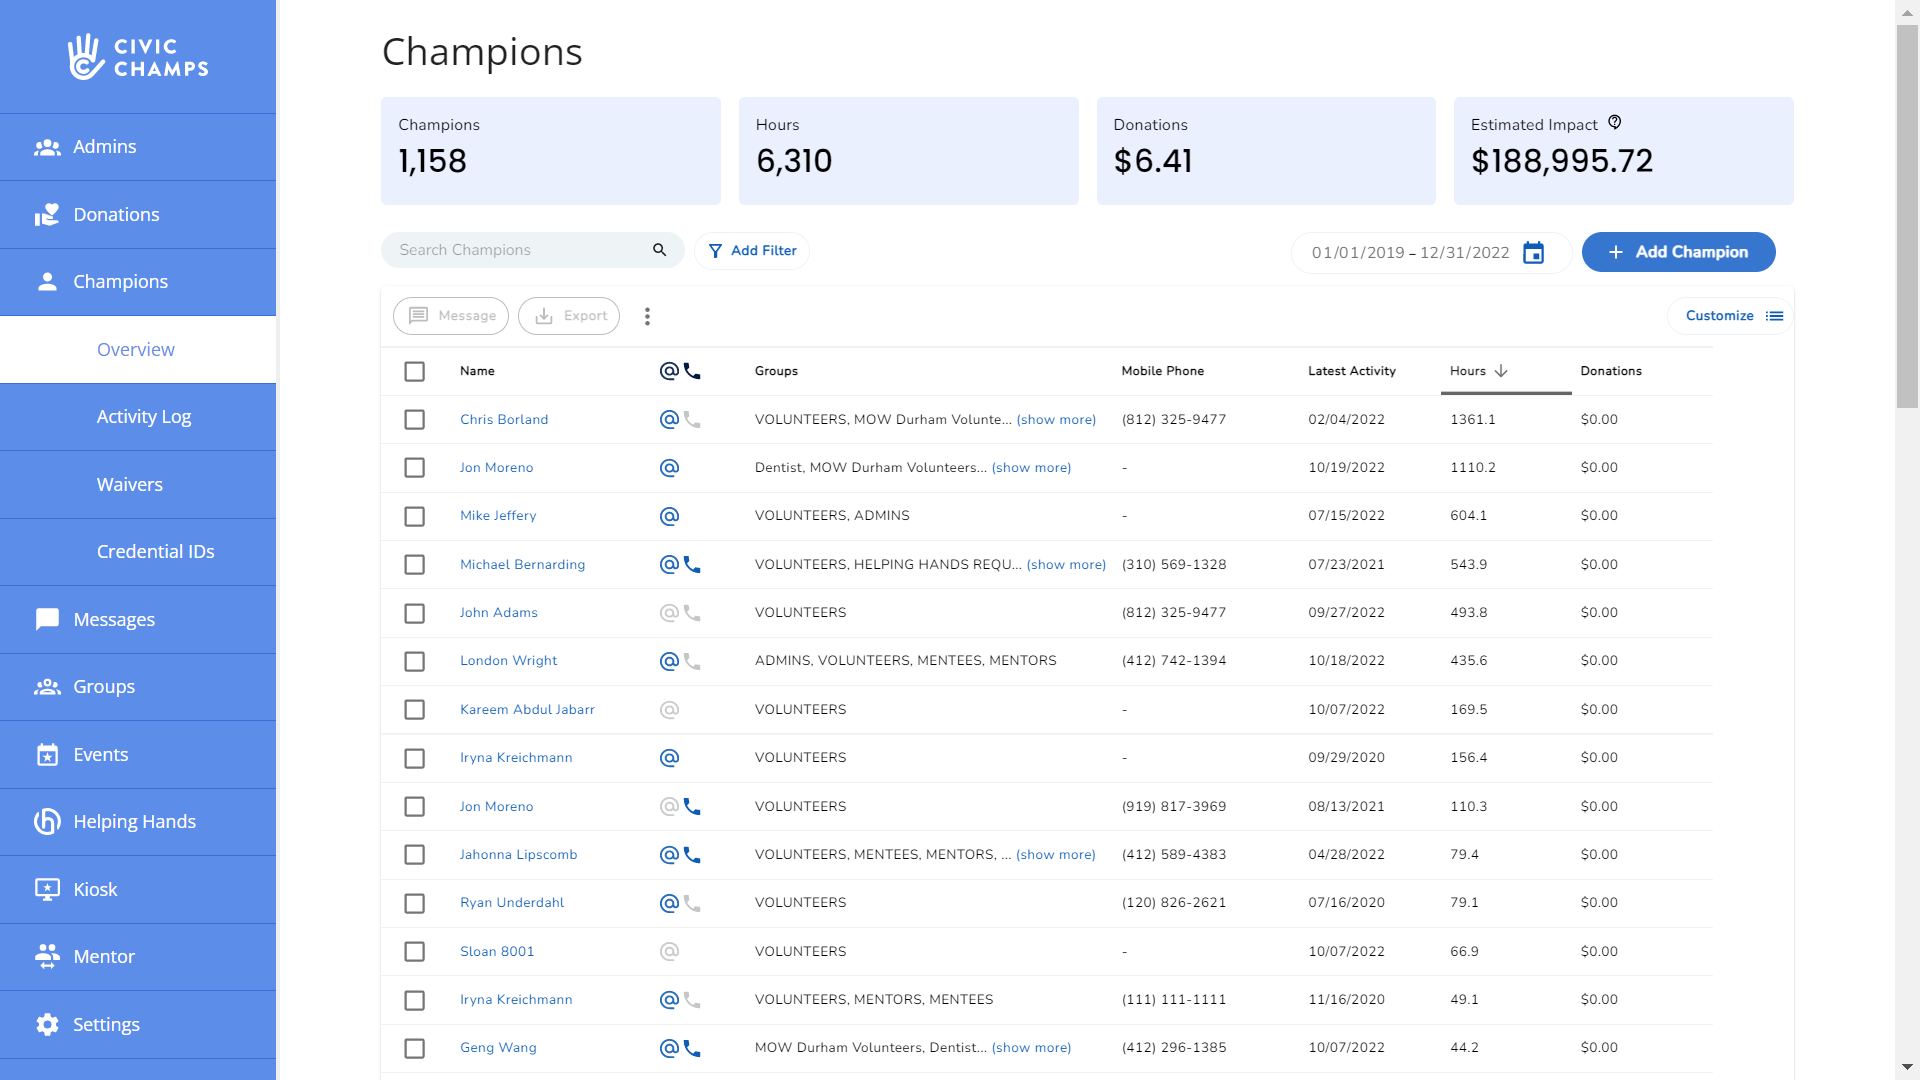The width and height of the screenshot is (1920, 1080).
Task: Click the Civic Champs logo
Action: coord(138,57)
